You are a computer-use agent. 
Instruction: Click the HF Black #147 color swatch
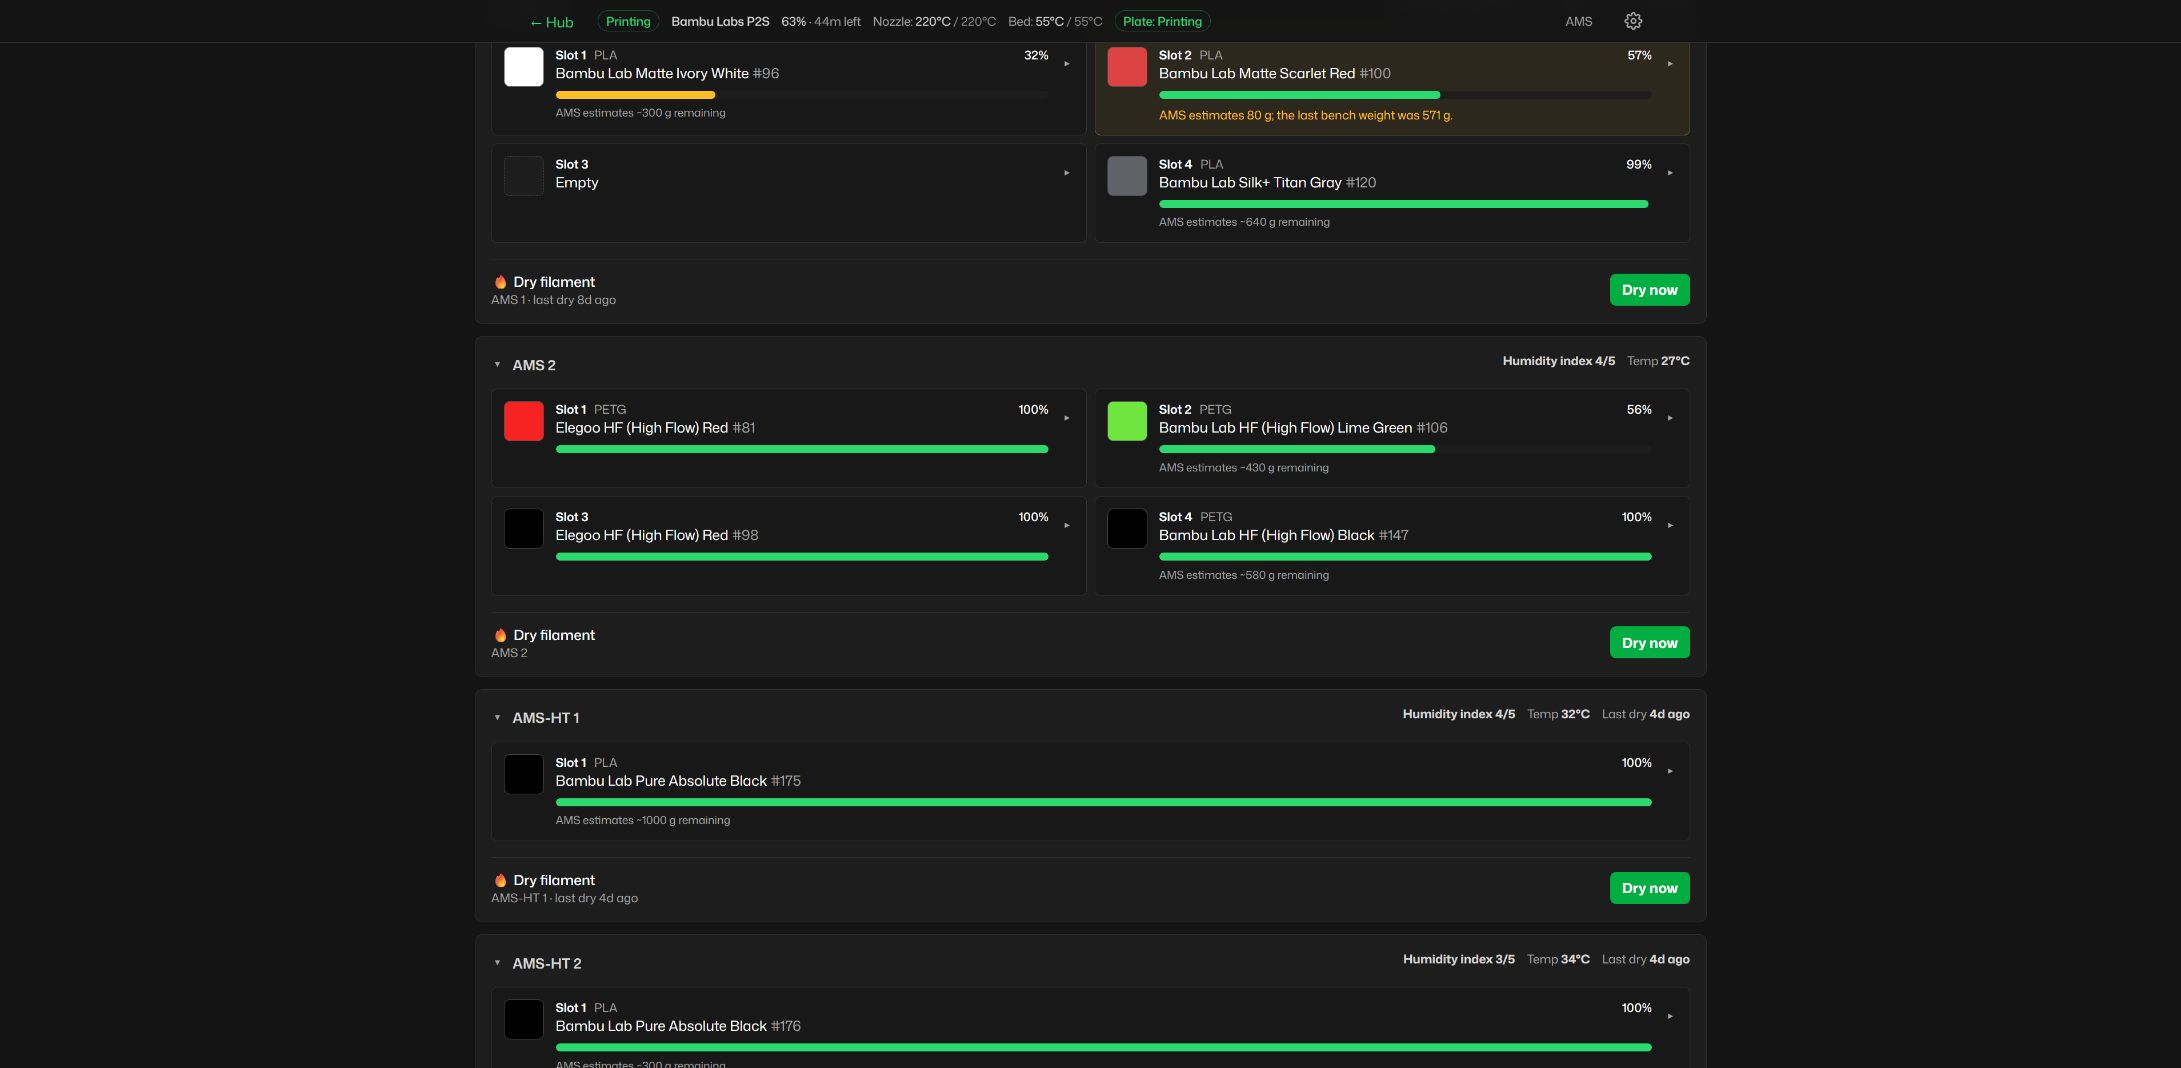(x=1127, y=528)
